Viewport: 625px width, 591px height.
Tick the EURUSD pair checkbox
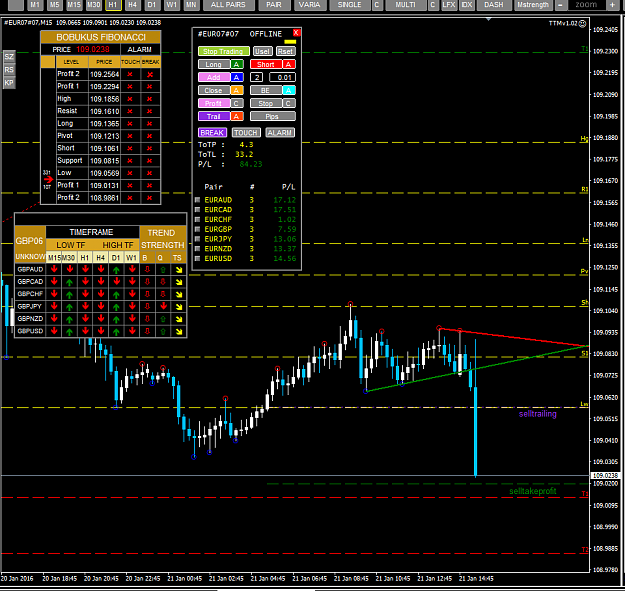coord(197,259)
